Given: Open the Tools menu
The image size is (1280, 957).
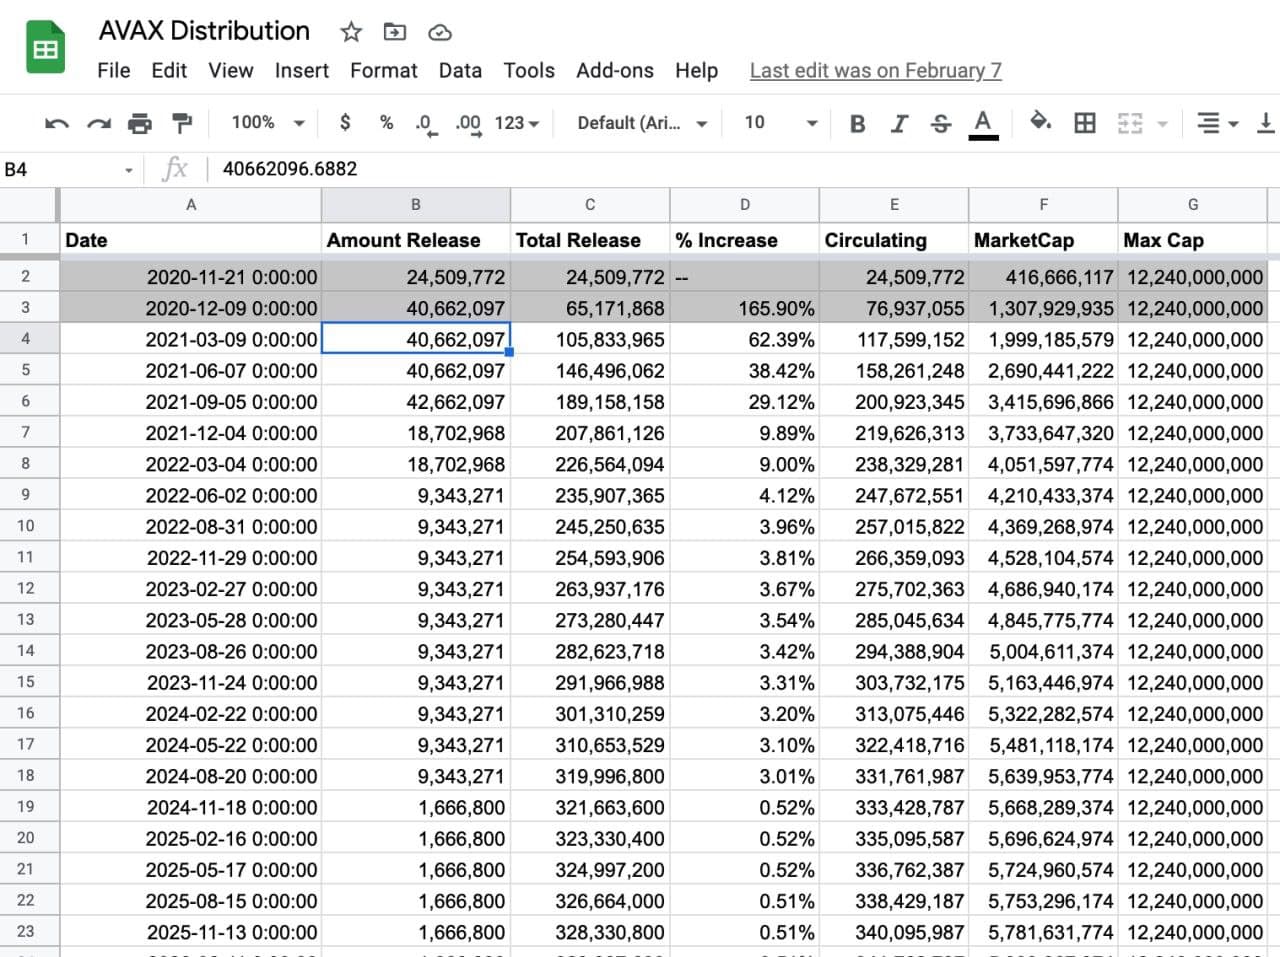Looking at the screenshot, I should (x=528, y=70).
